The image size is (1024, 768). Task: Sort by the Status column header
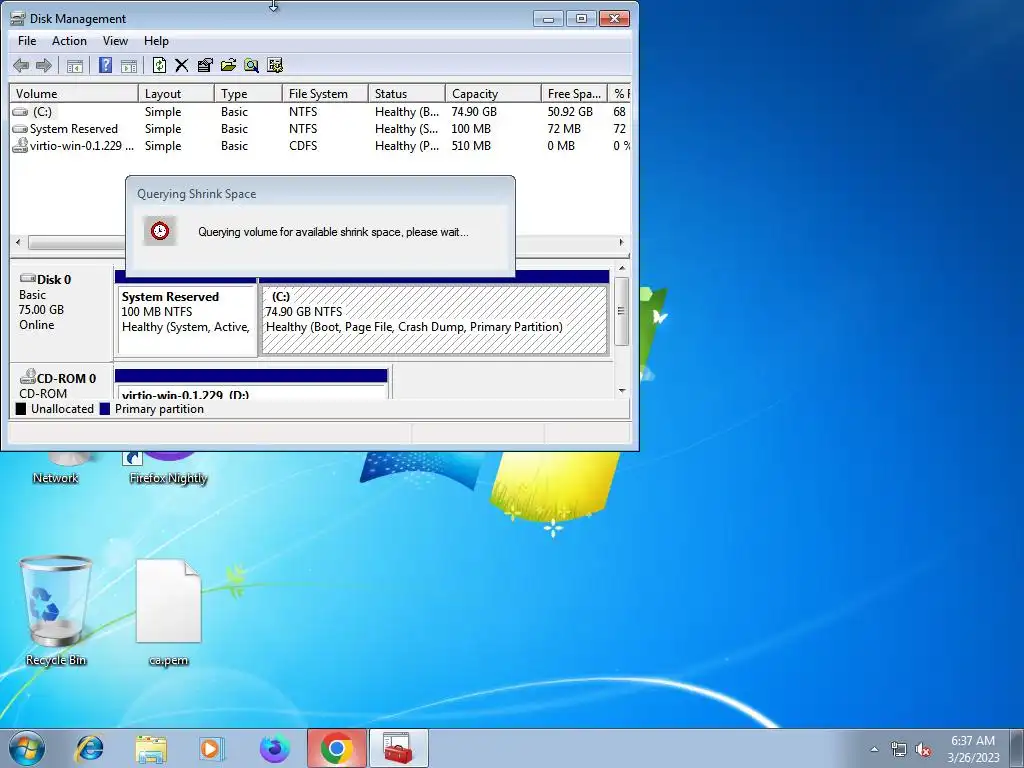coord(406,93)
